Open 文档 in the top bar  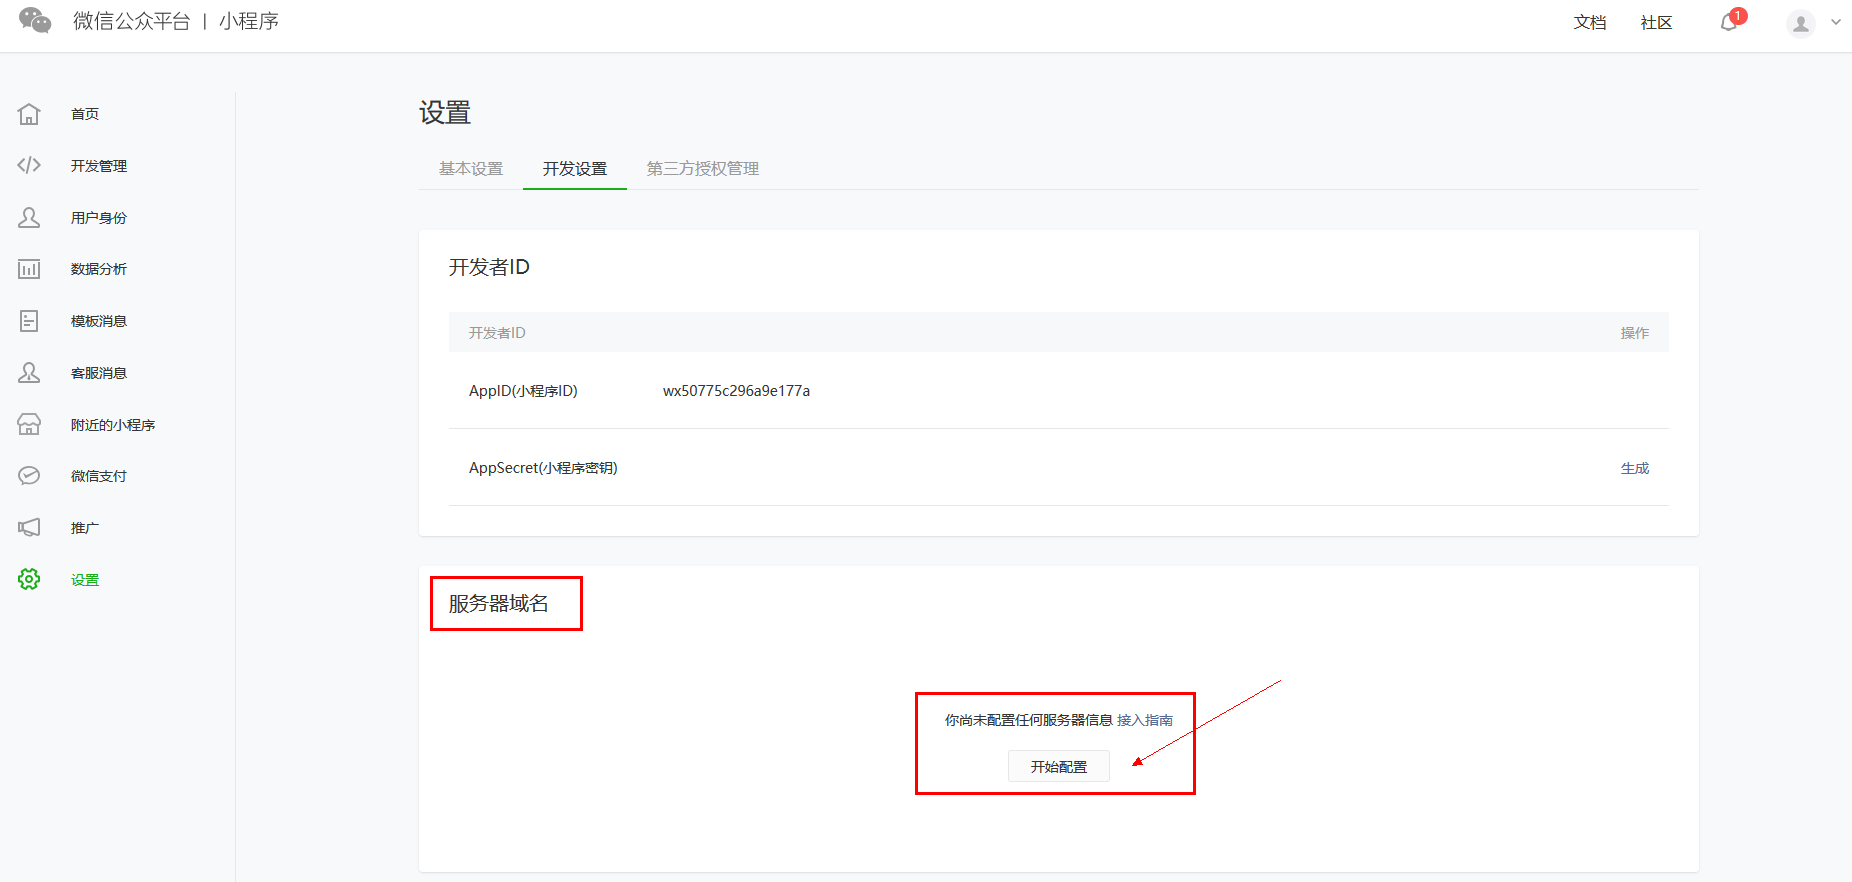1589,23
